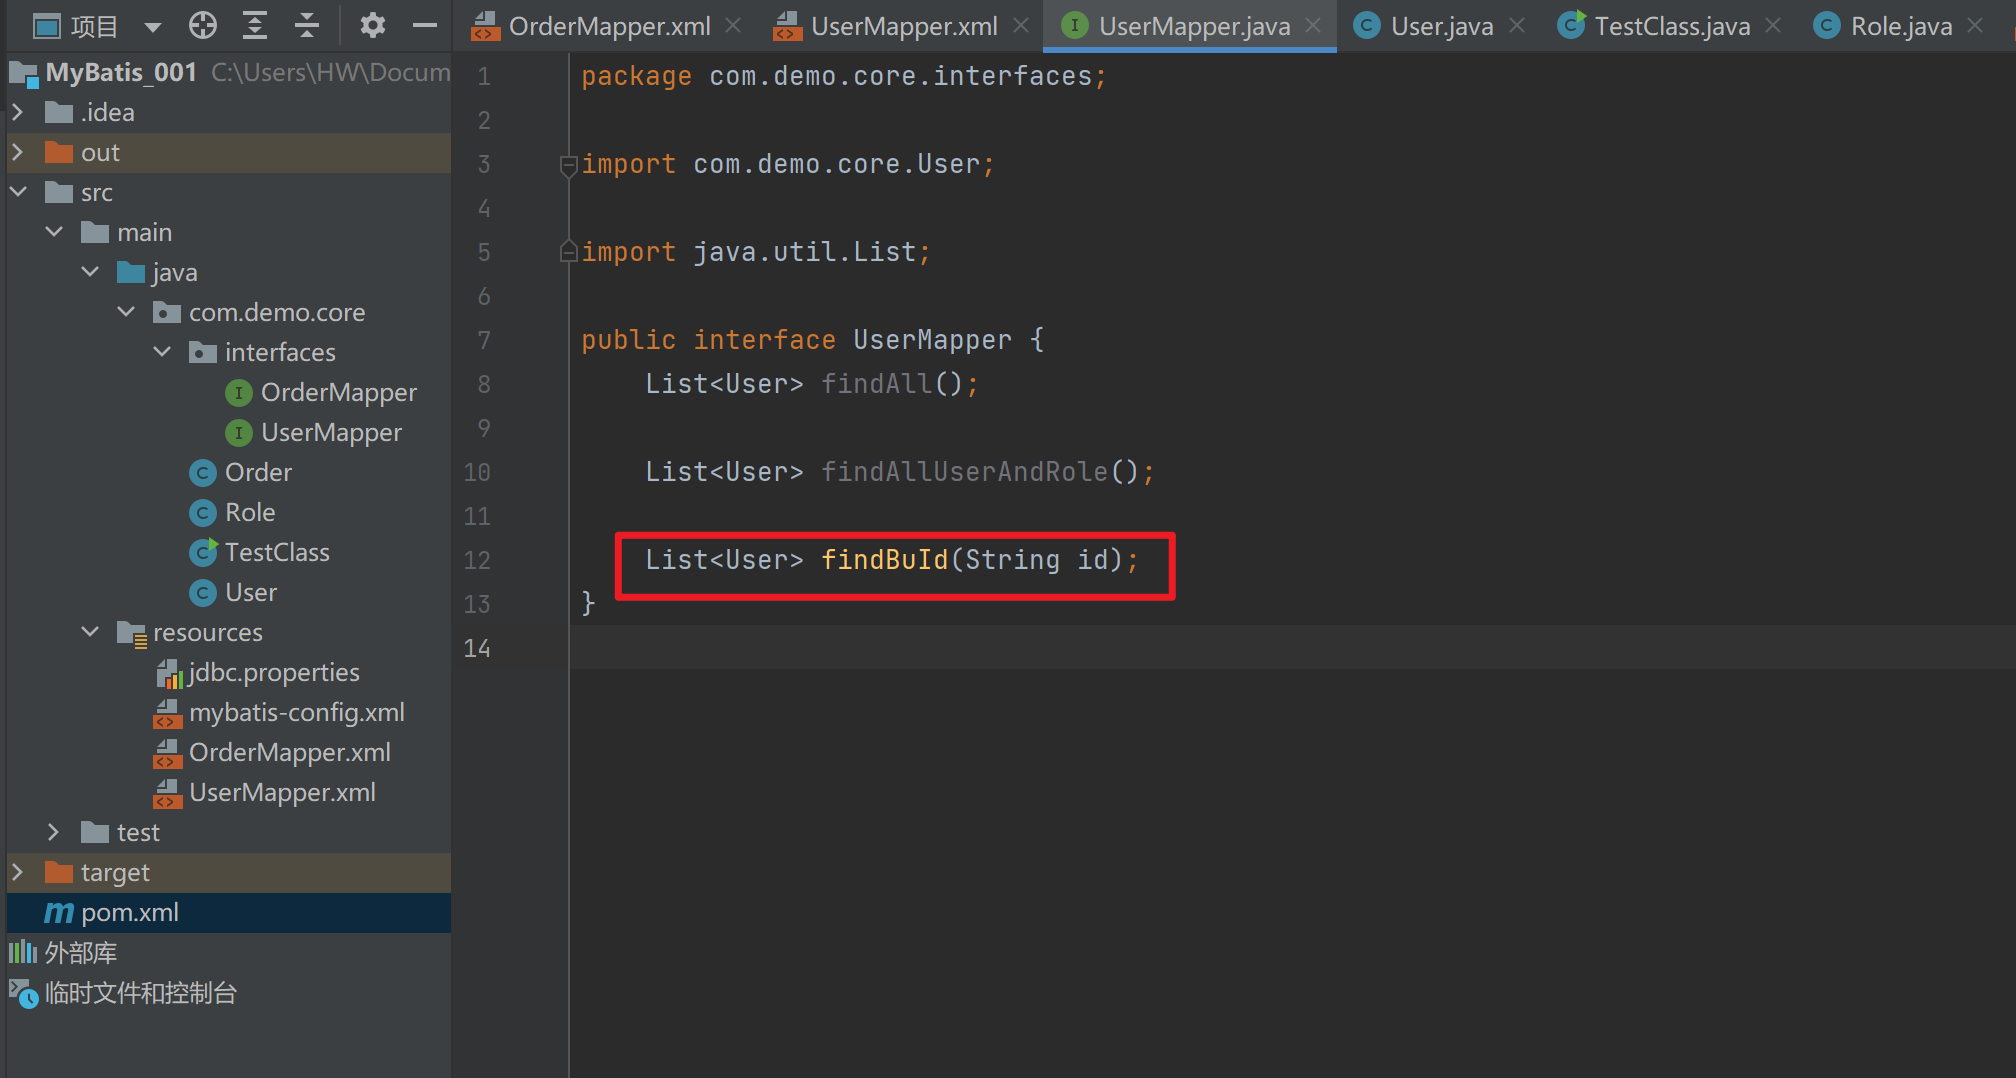Click the external libraries bar icon
This screenshot has height=1078, width=2016.
pos(23,952)
